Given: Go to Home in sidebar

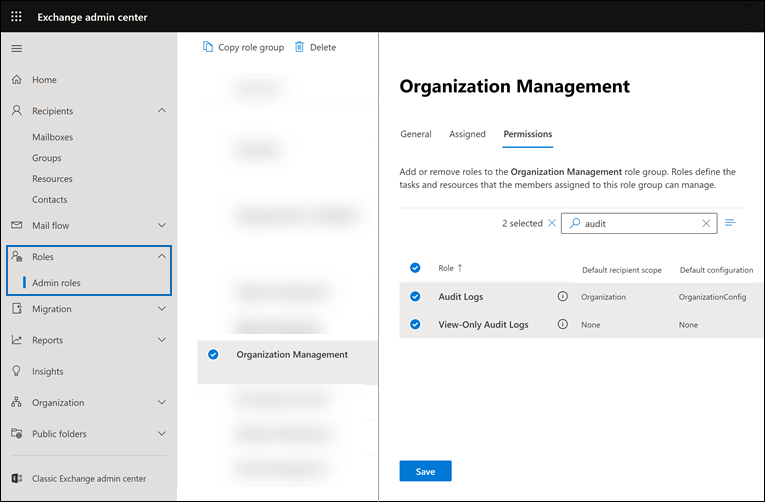Looking at the screenshot, I should [x=44, y=80].
